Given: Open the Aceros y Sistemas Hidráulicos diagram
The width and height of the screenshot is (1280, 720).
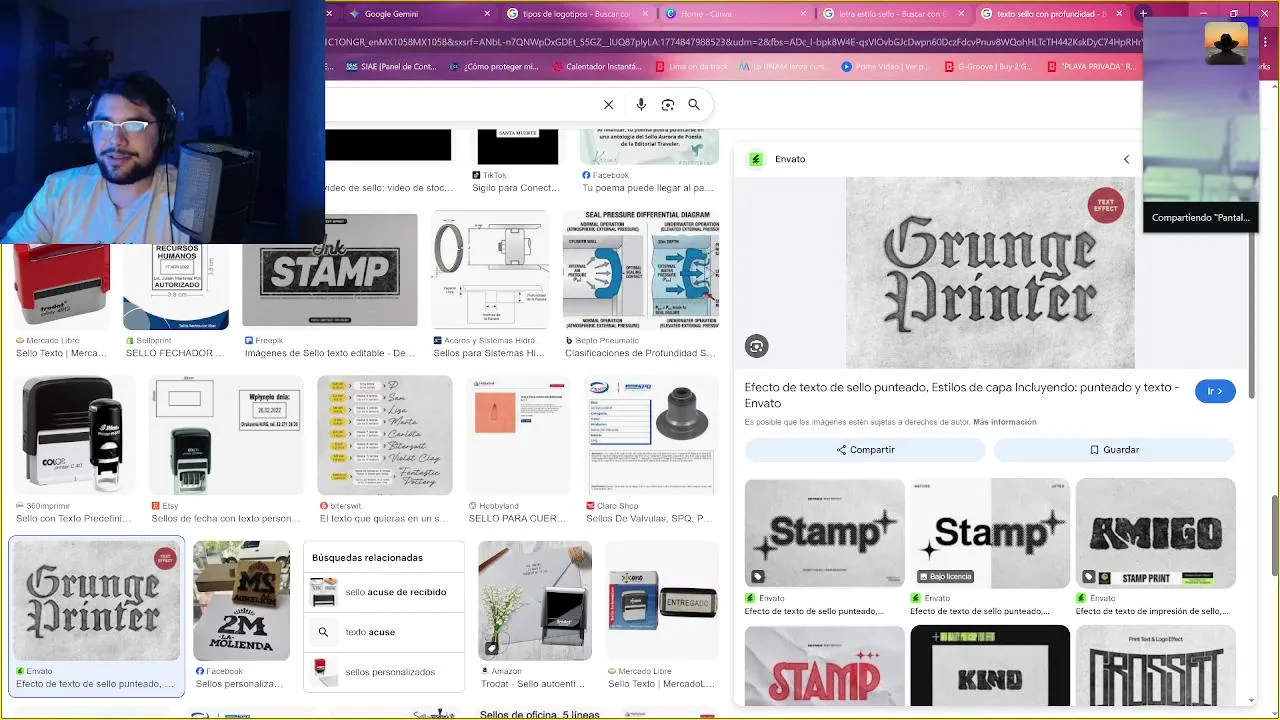Looking at the screenshot, I should coord(491,270).
